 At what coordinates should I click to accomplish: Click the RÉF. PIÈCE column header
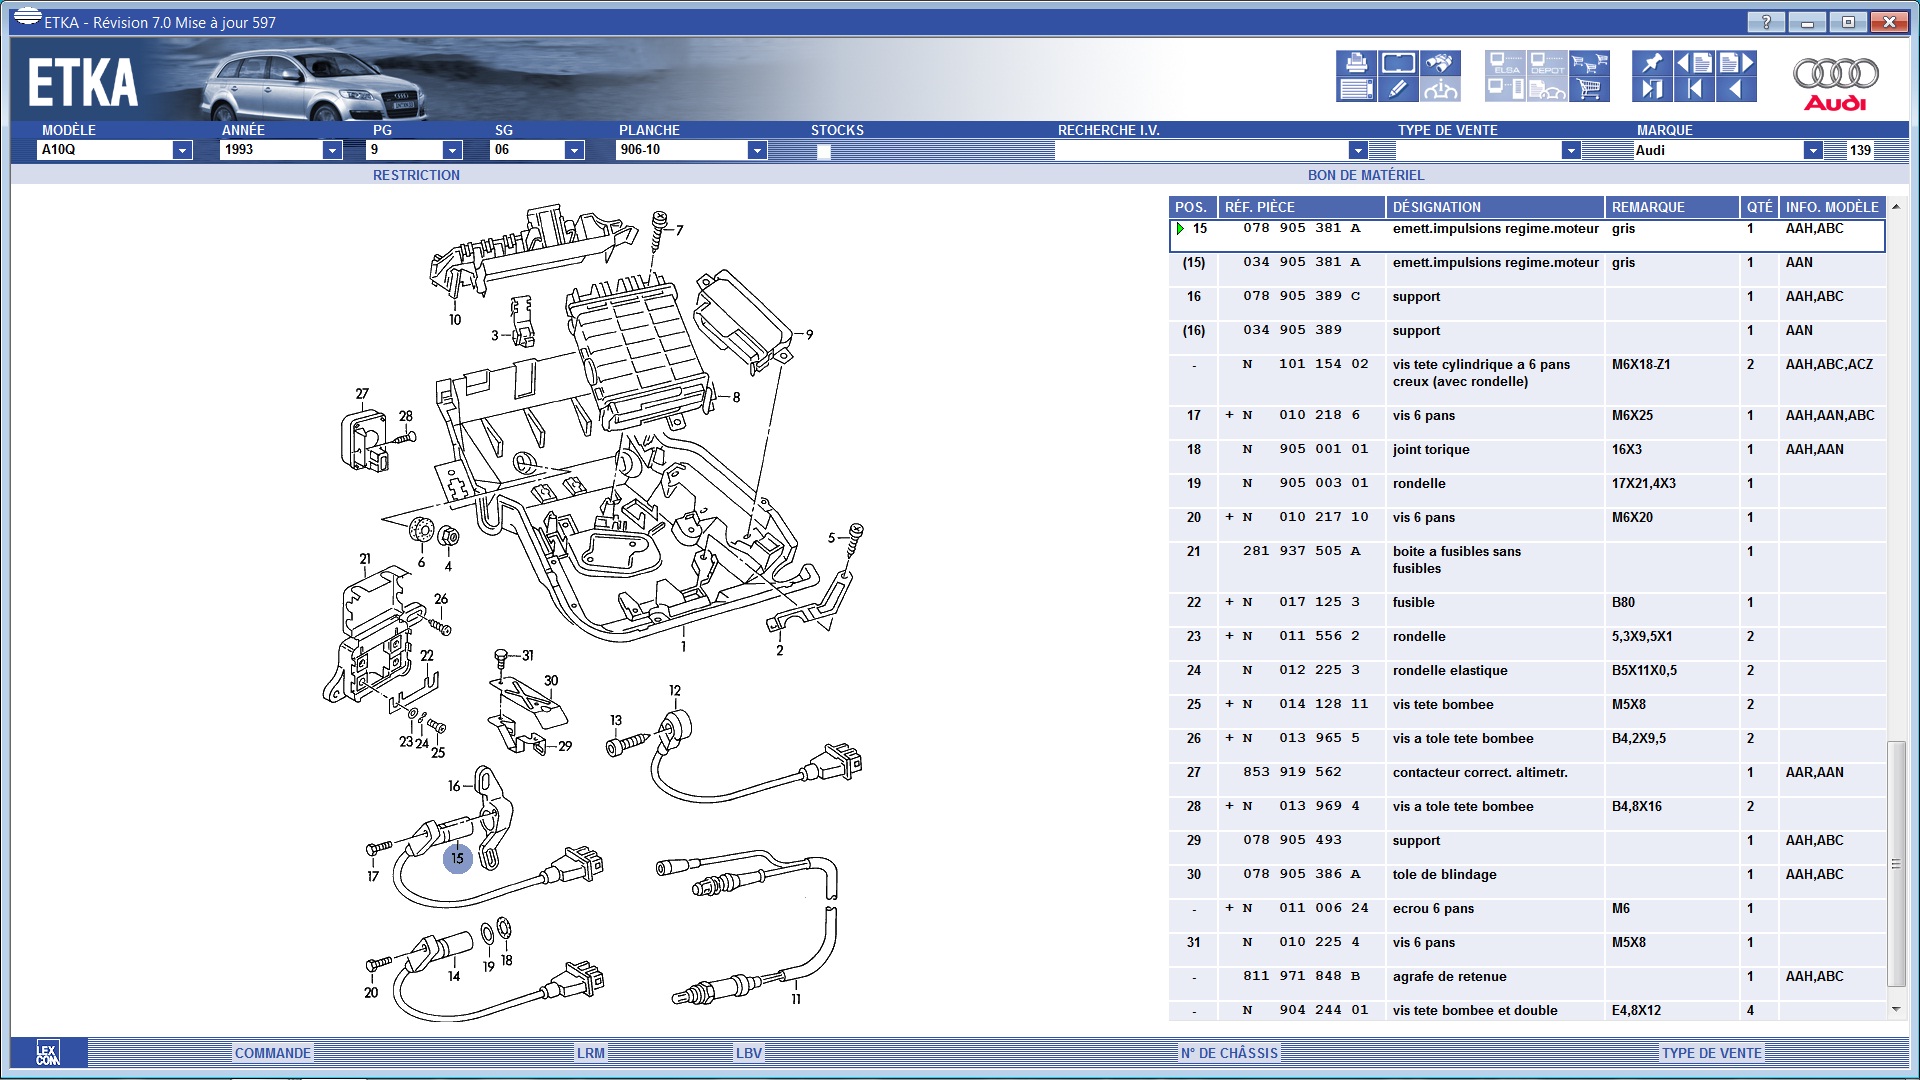[x=1301, y=207]
